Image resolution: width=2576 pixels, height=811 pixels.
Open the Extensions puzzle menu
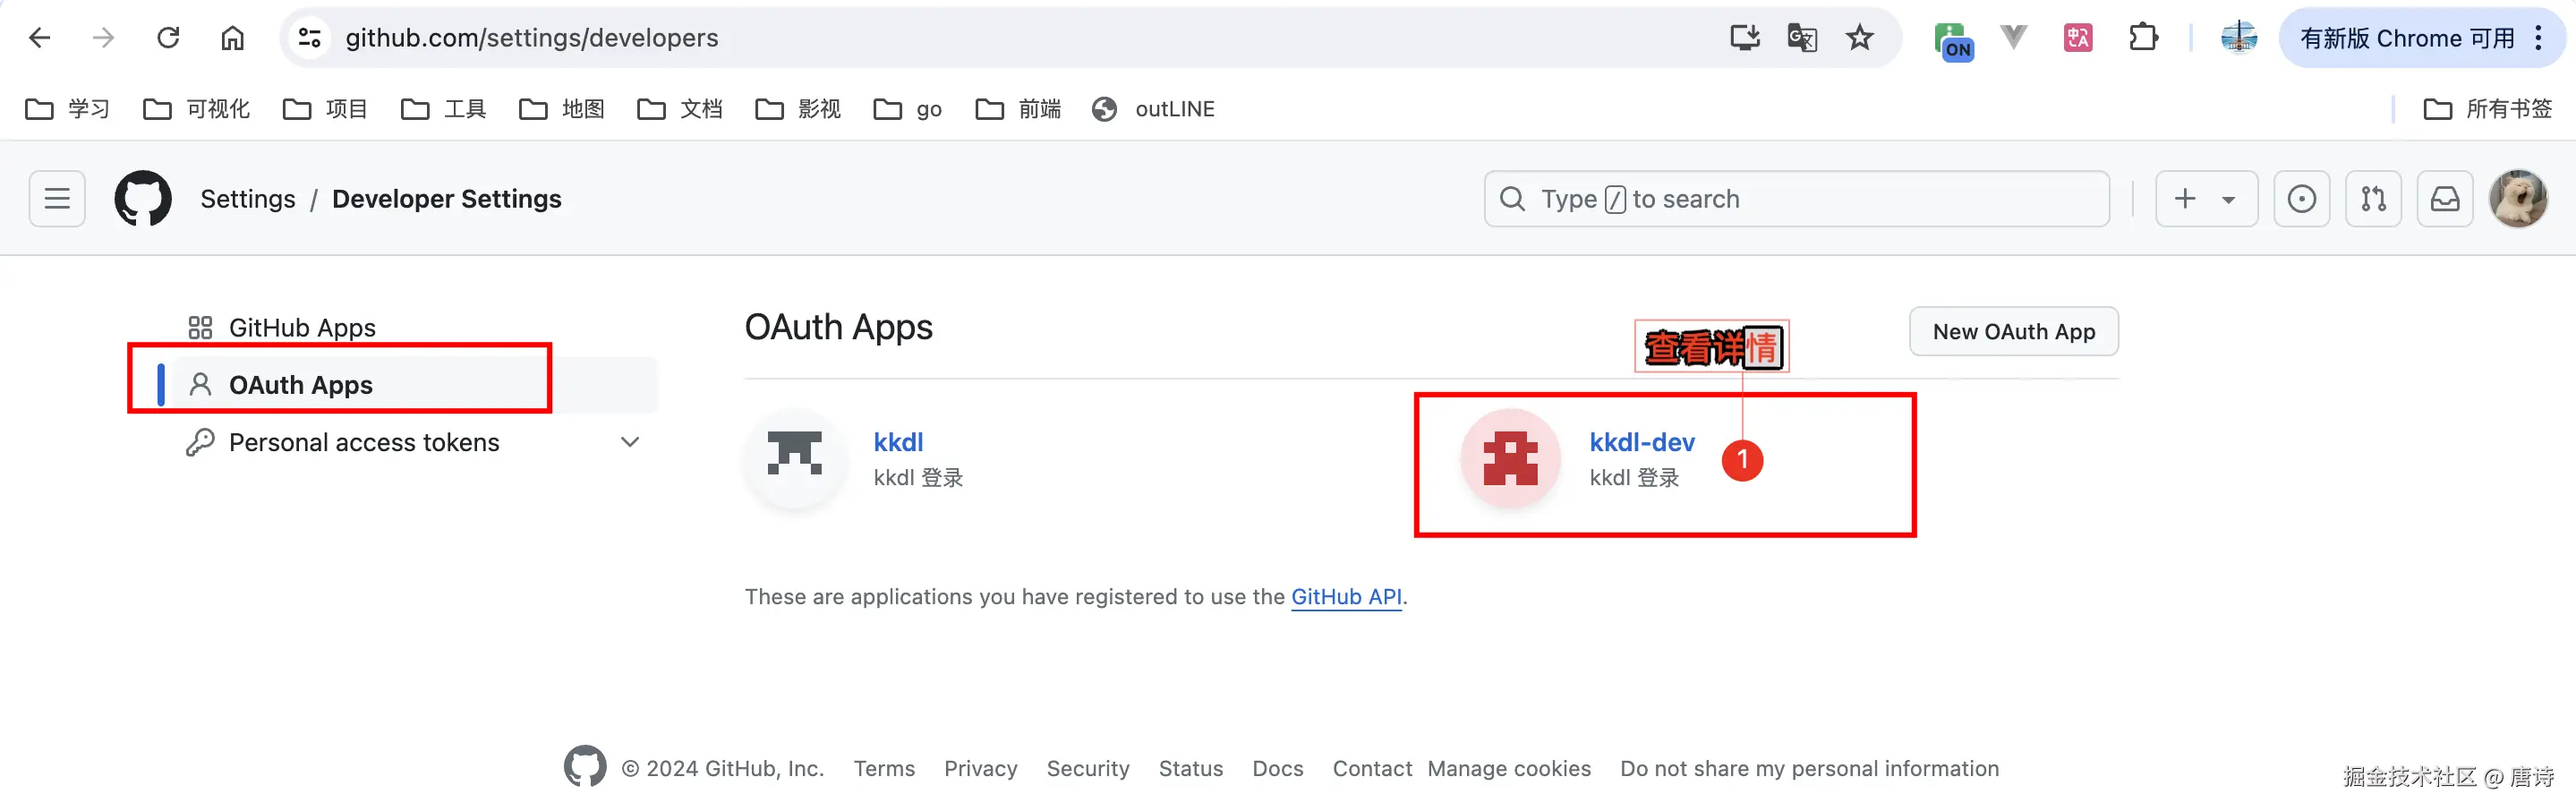click(2143, 38)
